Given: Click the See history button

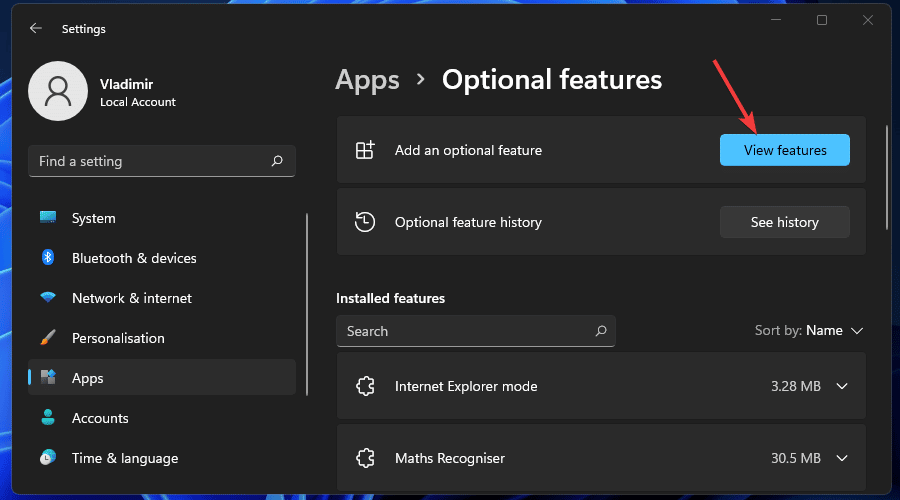Looking at the screenshot, I should point(785,222).
